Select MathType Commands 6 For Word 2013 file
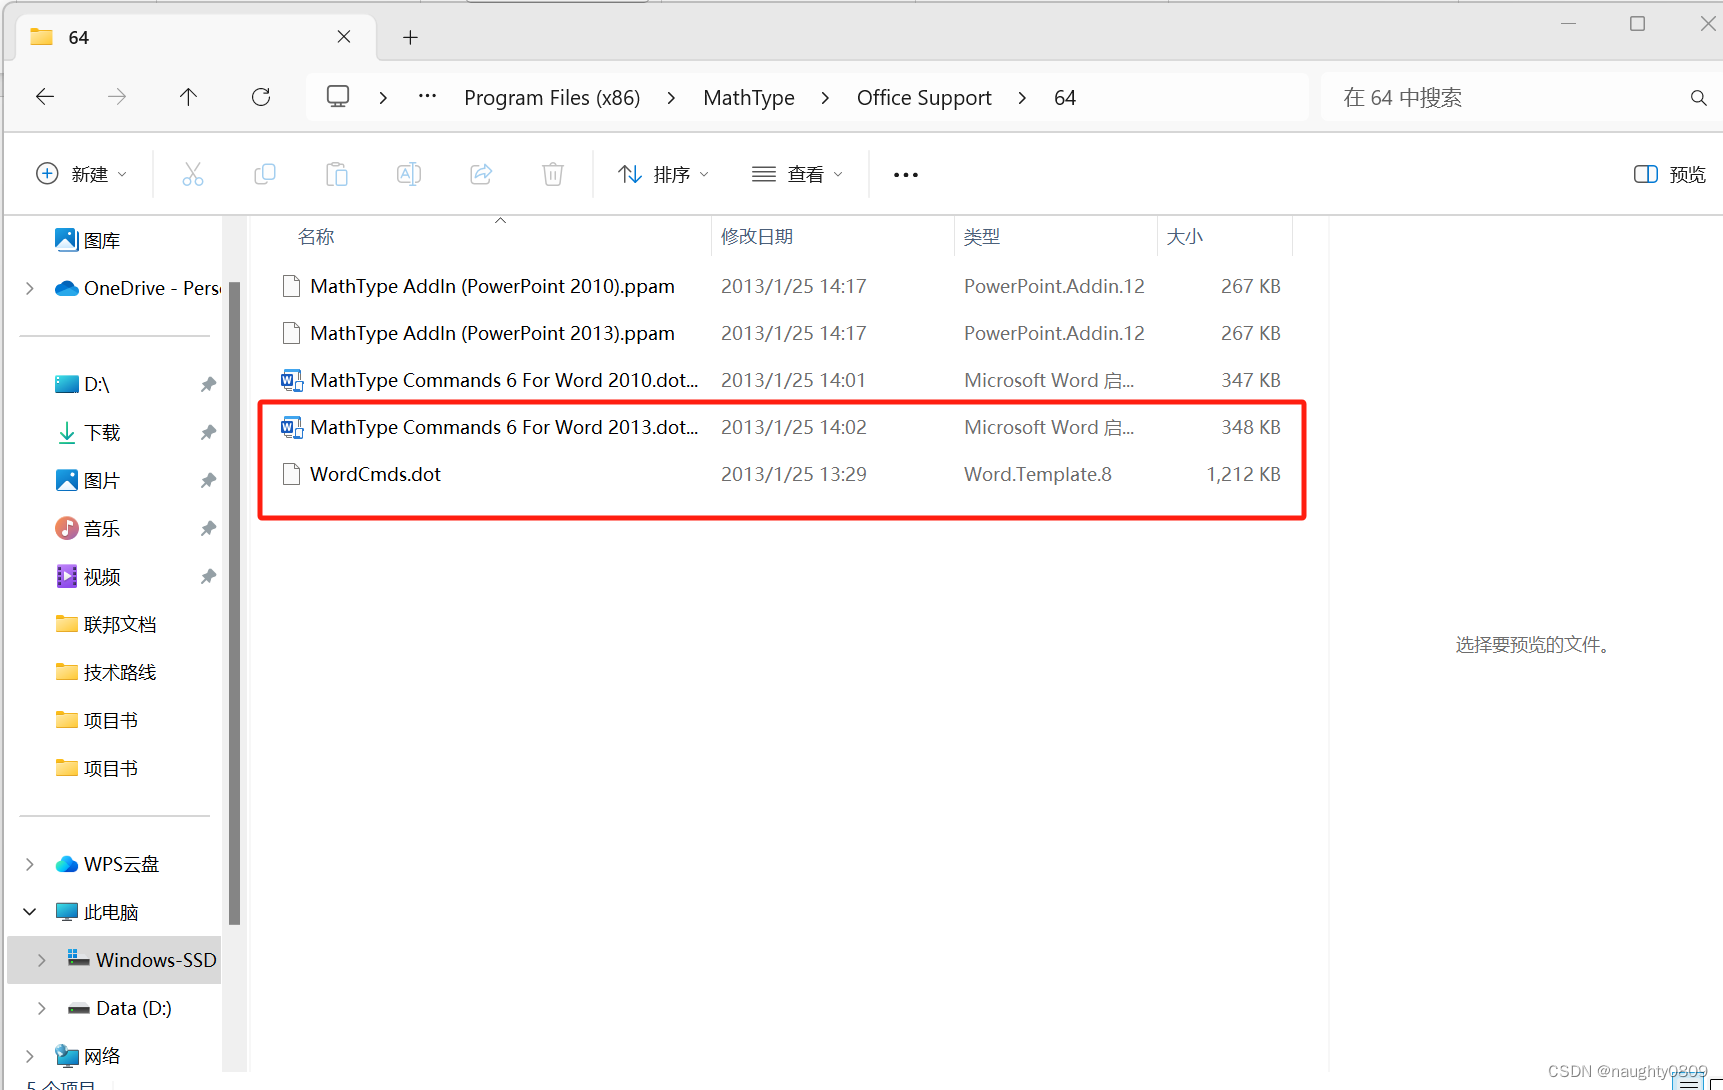Screen dimensions: 1723x1090 [780, 427]
